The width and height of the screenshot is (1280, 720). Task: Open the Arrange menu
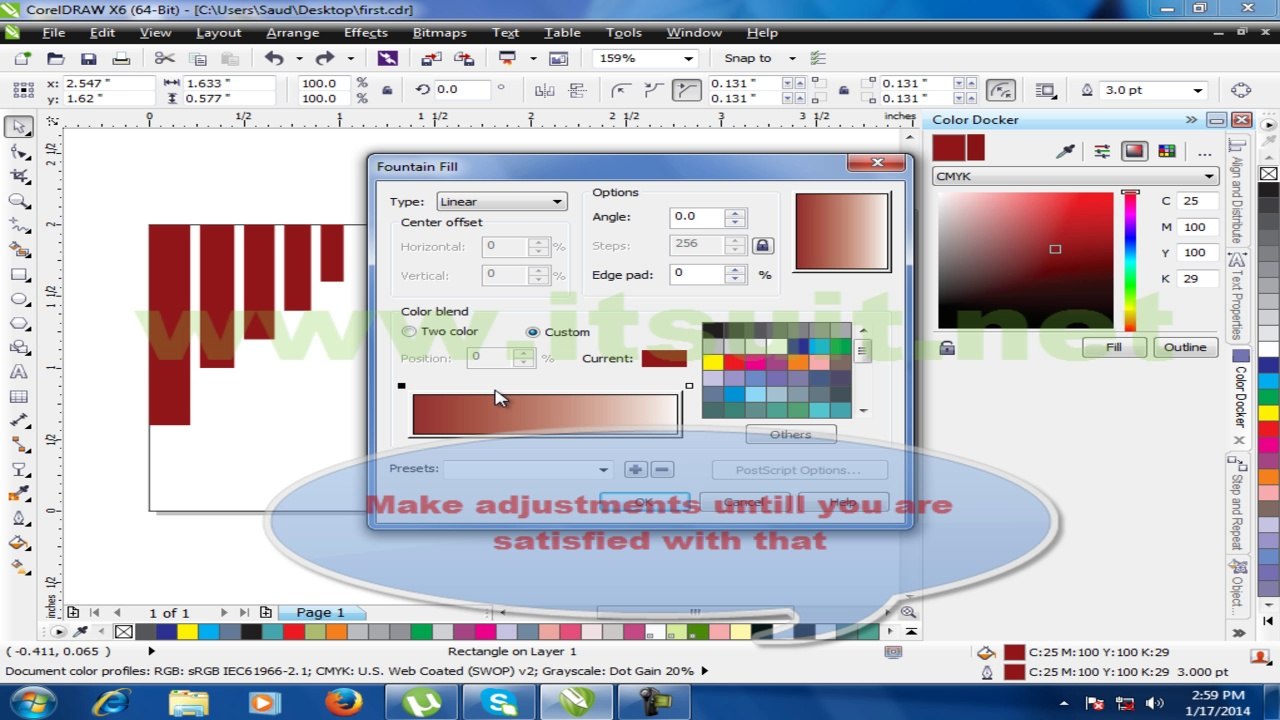pos(292,33)
